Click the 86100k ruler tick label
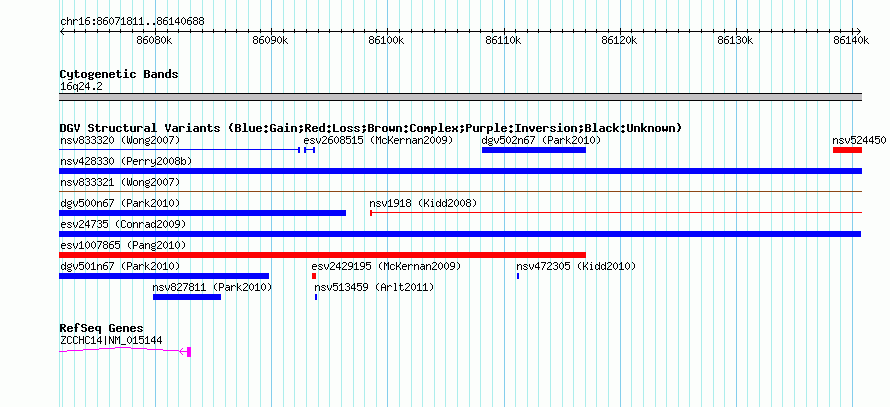The height and width of the screenshot is (407, 890). click(x=387, y=40)
